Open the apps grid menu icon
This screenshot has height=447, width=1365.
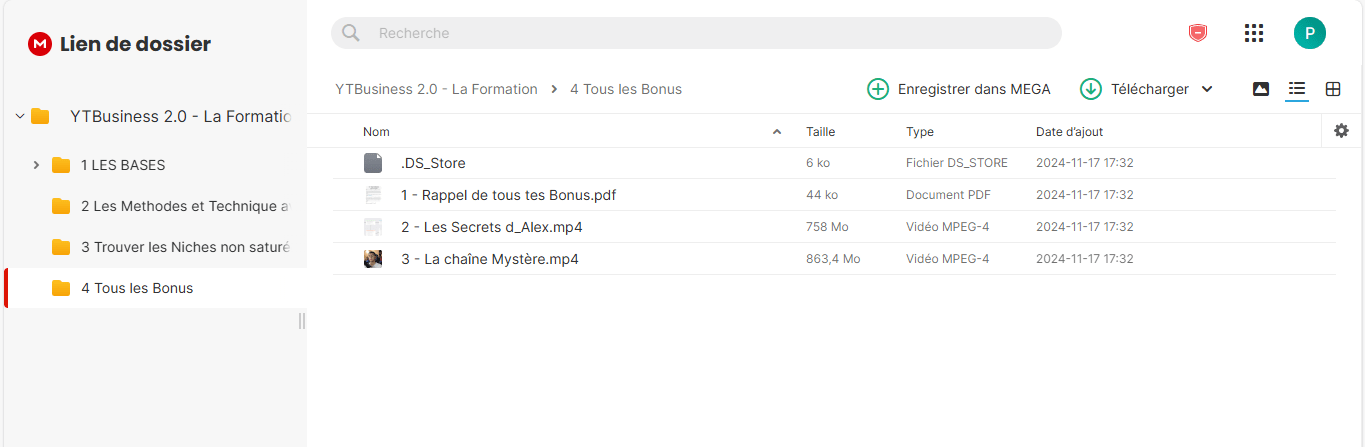click(1254, 33)
